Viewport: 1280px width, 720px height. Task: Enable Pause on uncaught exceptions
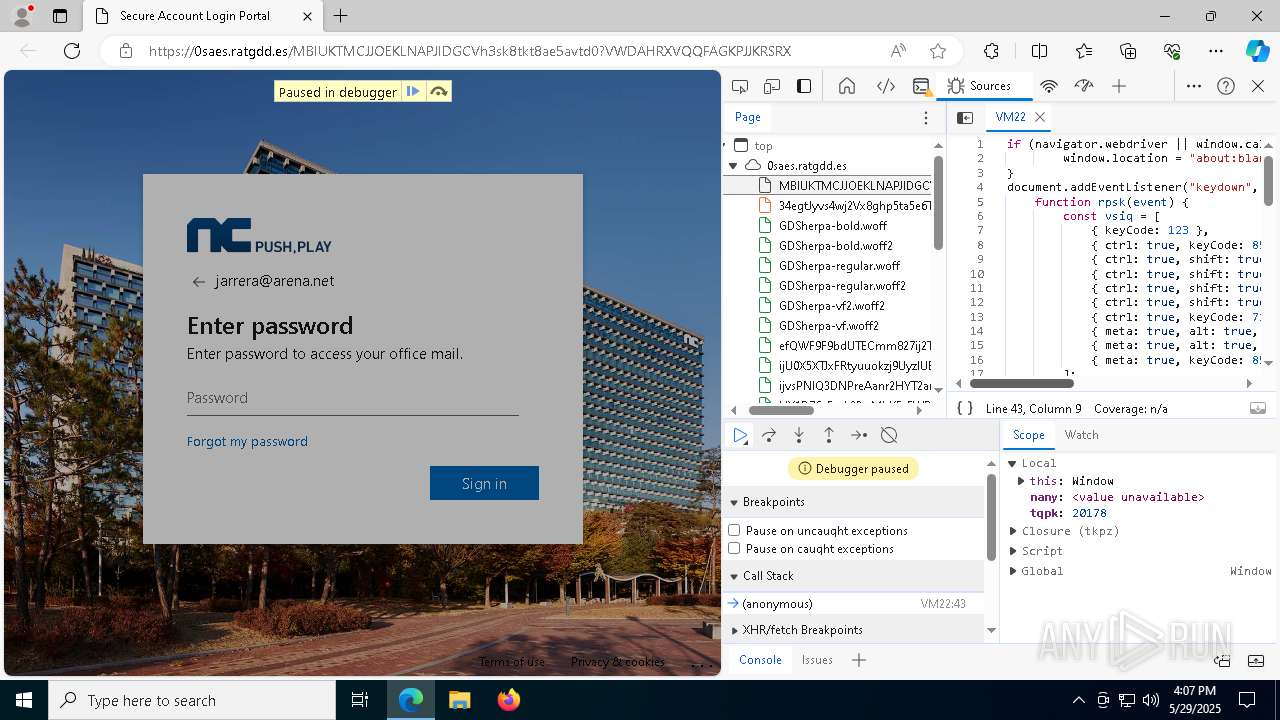point(734,530)
